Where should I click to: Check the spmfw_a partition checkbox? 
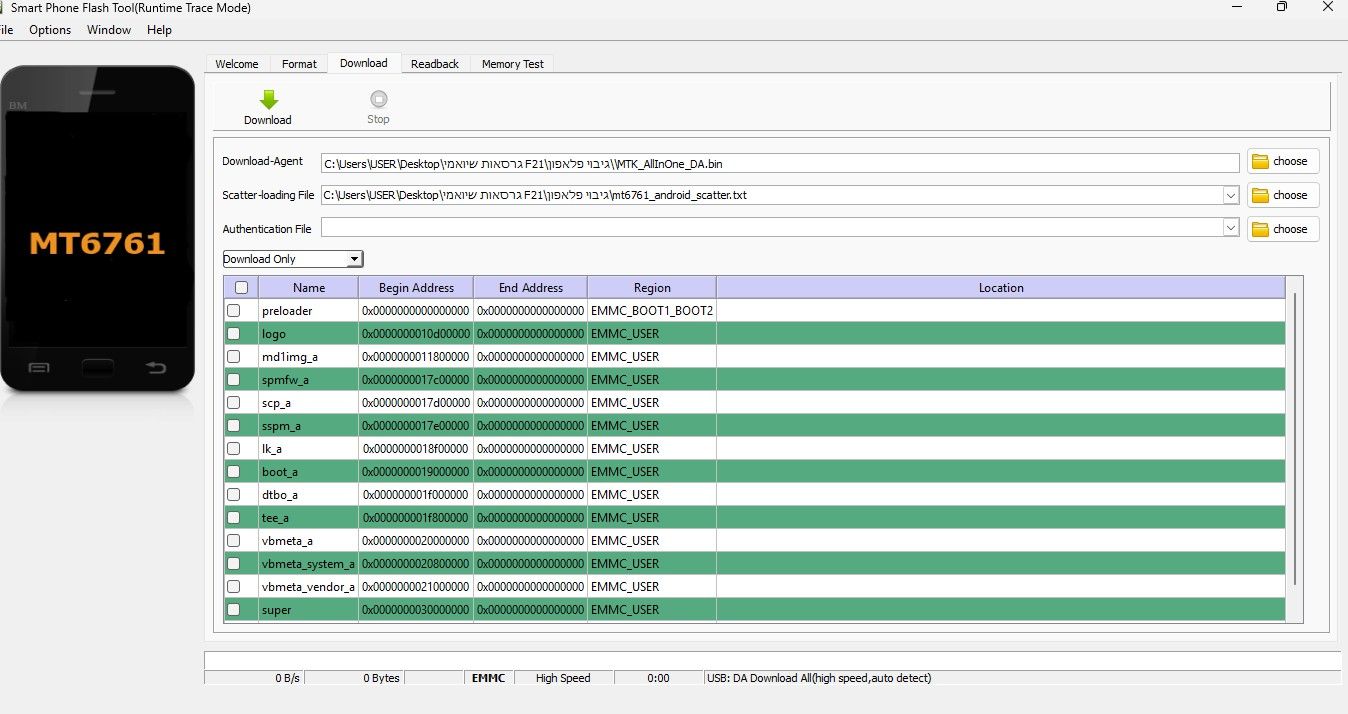(x=234, y=380)
